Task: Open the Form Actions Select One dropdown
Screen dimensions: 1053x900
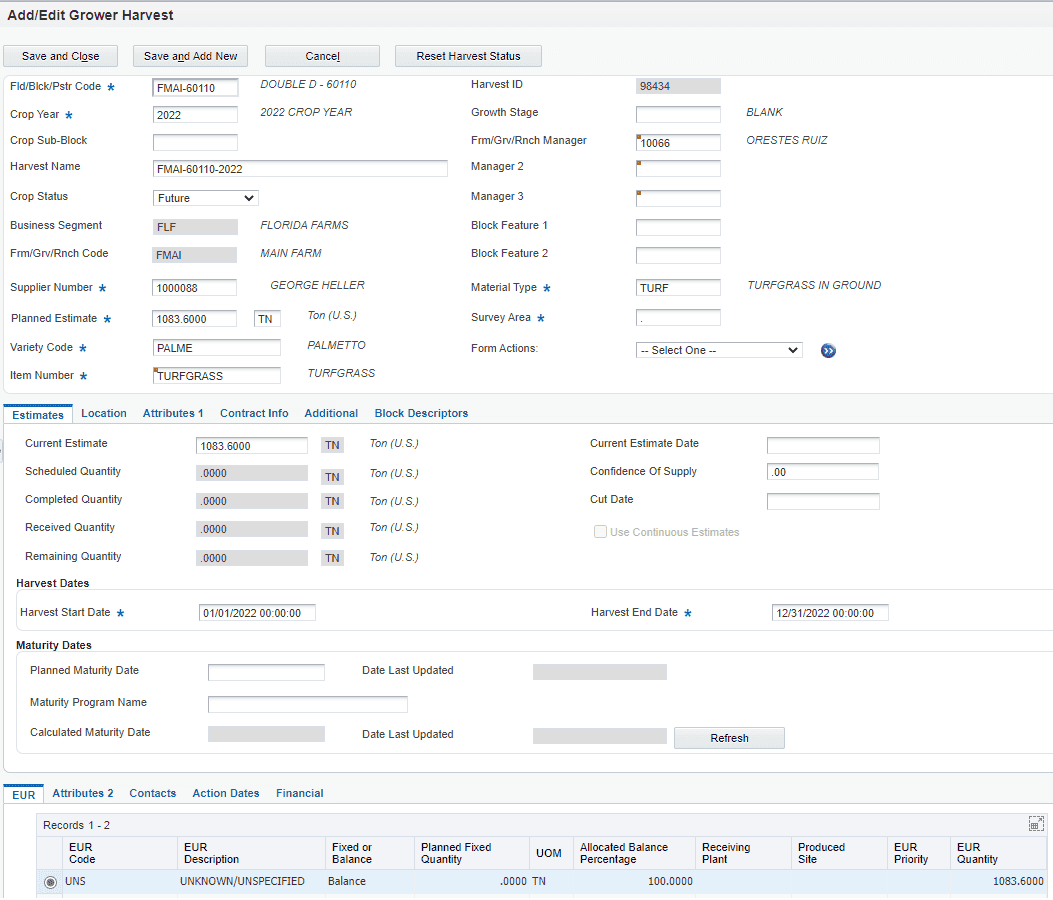Action: 719,350
